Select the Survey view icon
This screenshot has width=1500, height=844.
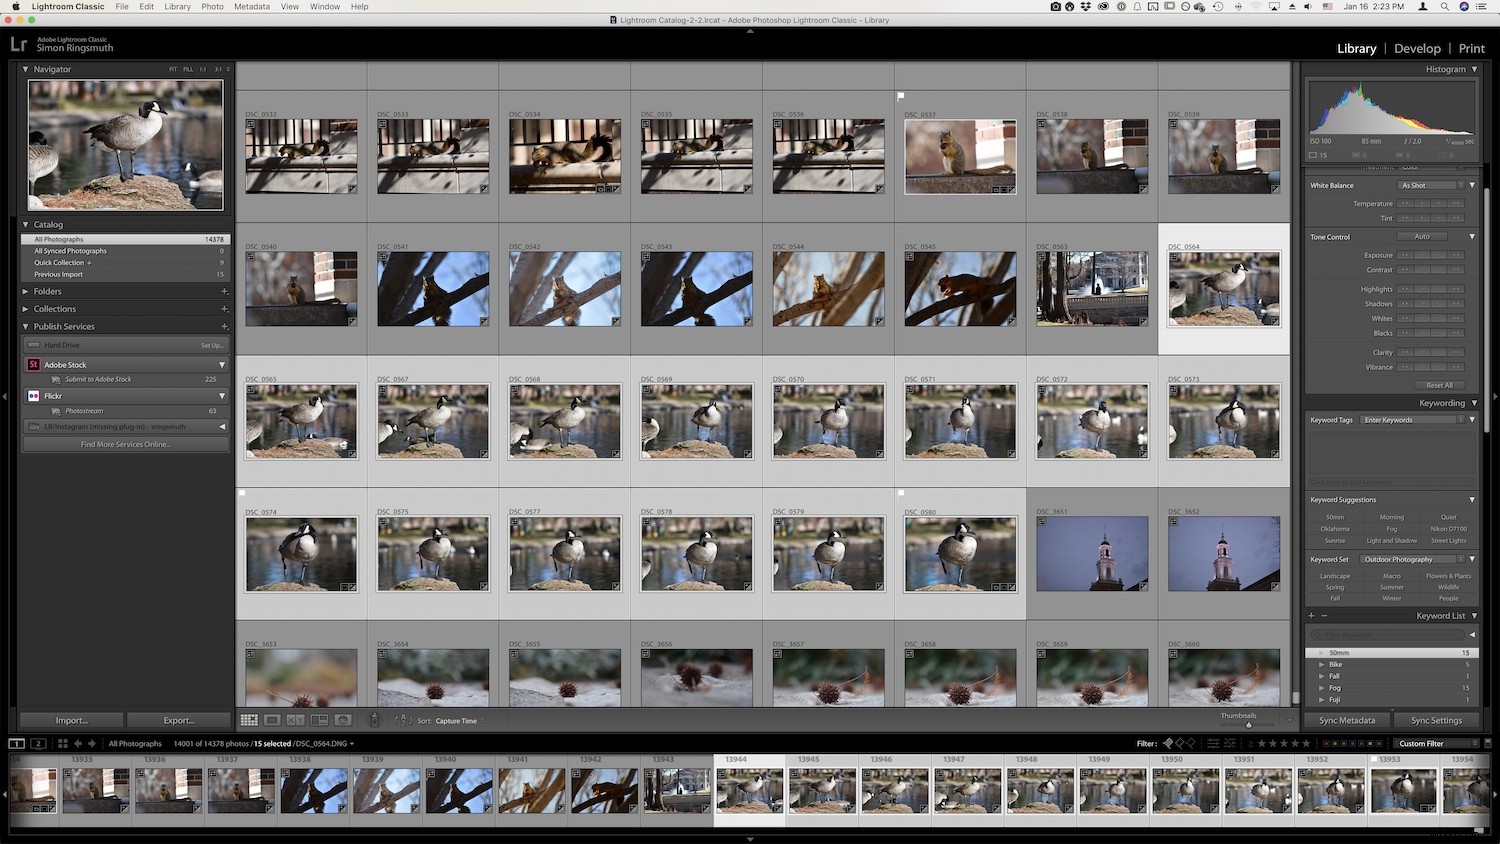pos(318,720)
